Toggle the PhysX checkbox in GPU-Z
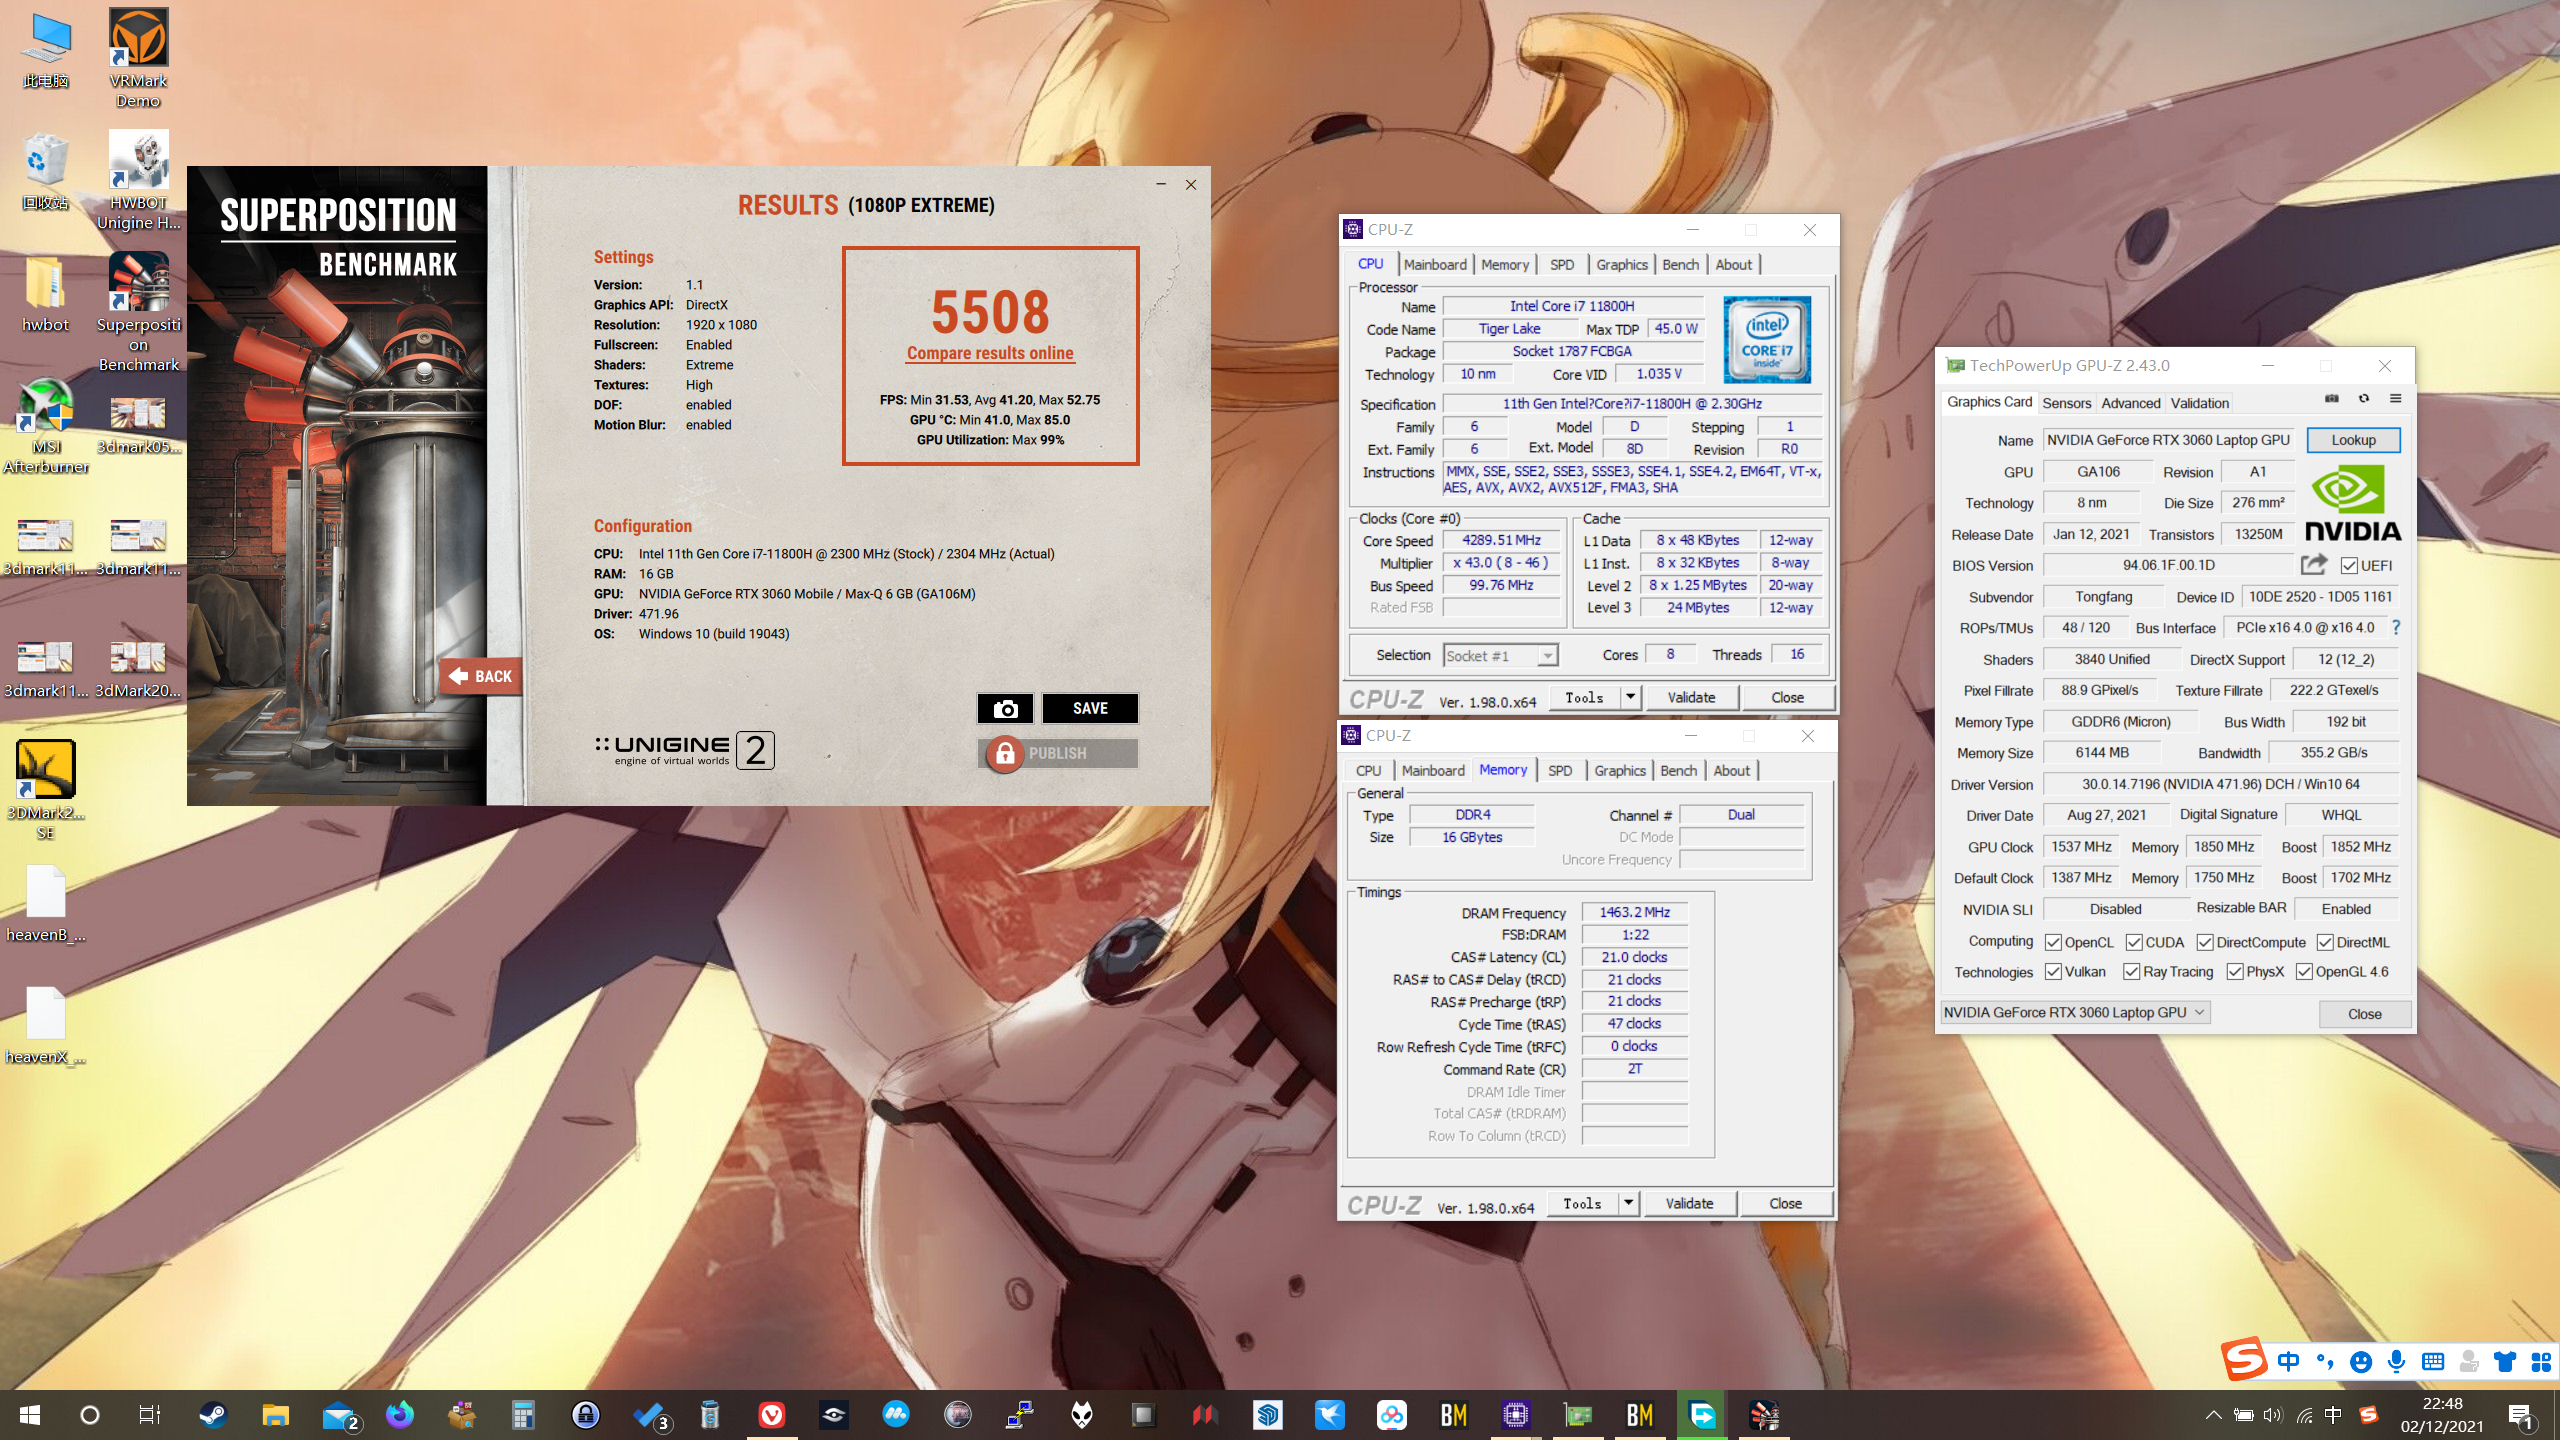2560x1440 pixels. 2236,972
